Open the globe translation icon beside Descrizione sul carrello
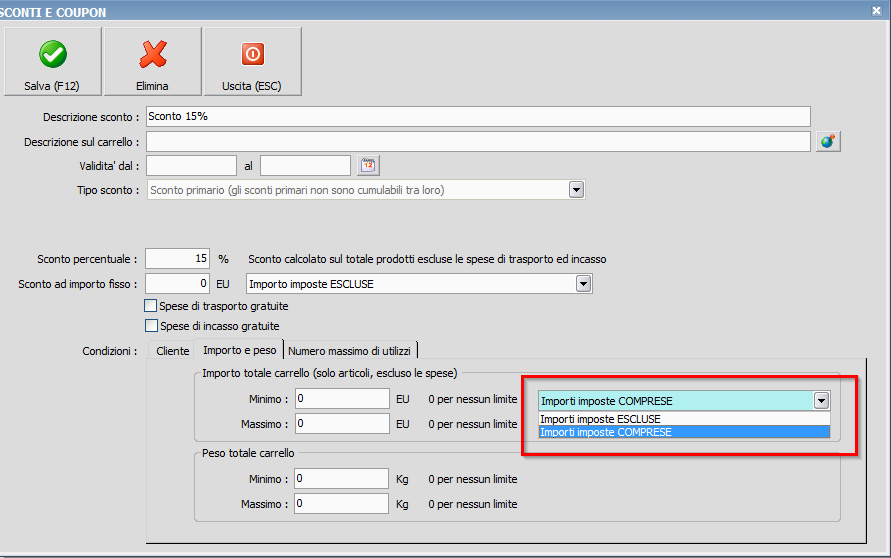 828,141
